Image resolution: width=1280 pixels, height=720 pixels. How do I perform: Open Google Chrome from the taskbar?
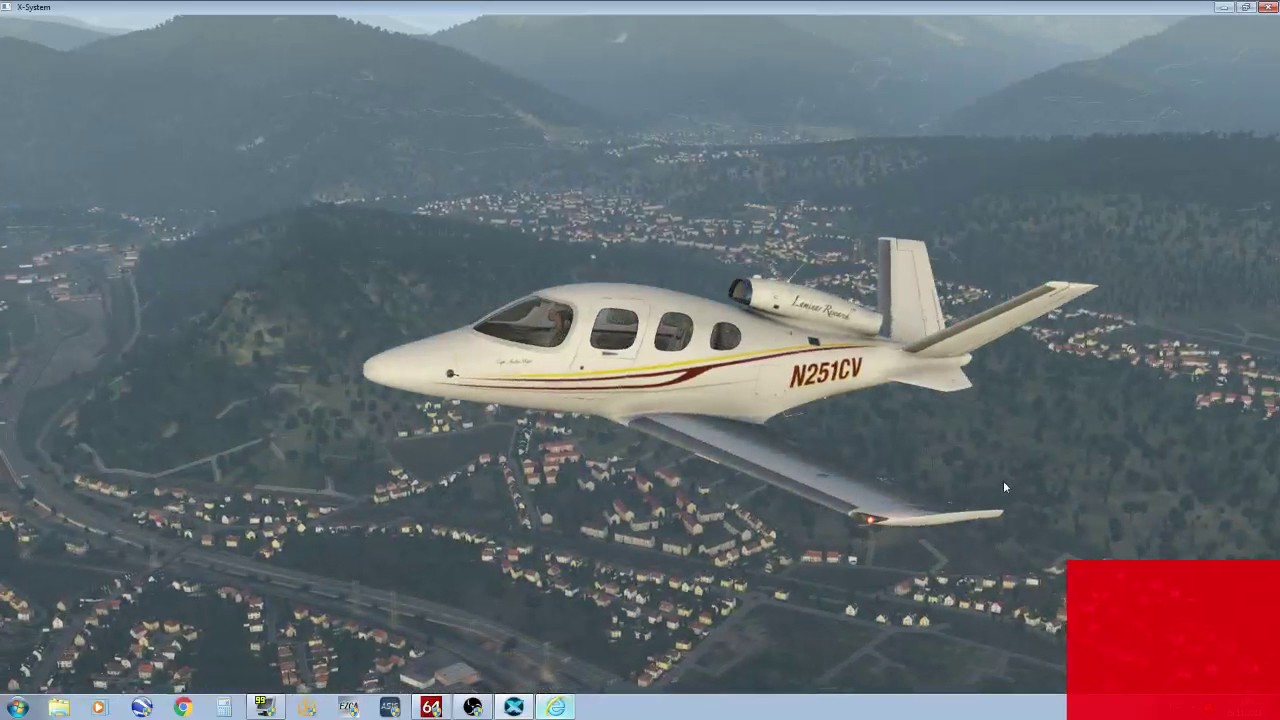(x=182, y=707)
